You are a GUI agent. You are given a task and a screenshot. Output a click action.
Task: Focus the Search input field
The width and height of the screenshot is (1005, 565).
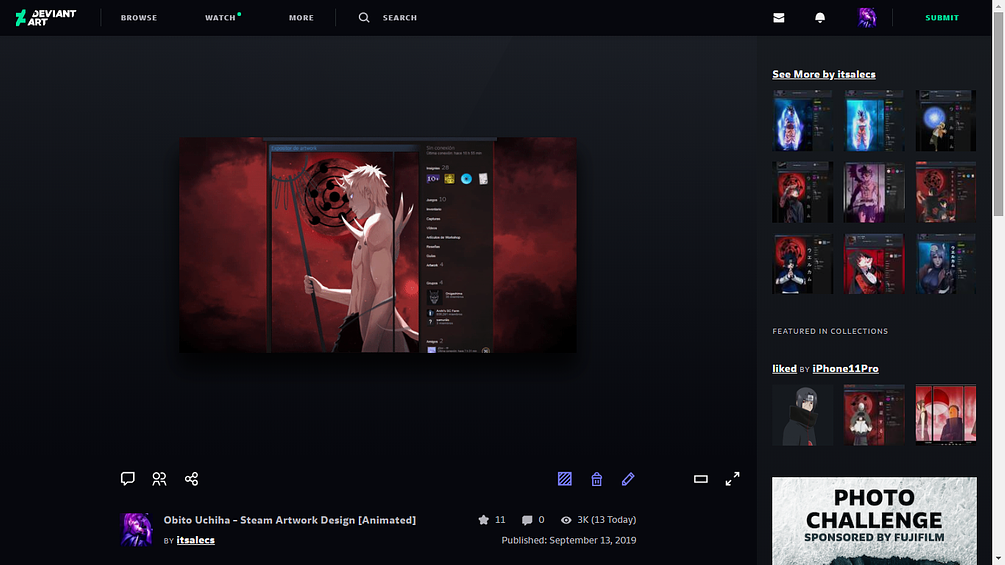[x=400, y=18]
